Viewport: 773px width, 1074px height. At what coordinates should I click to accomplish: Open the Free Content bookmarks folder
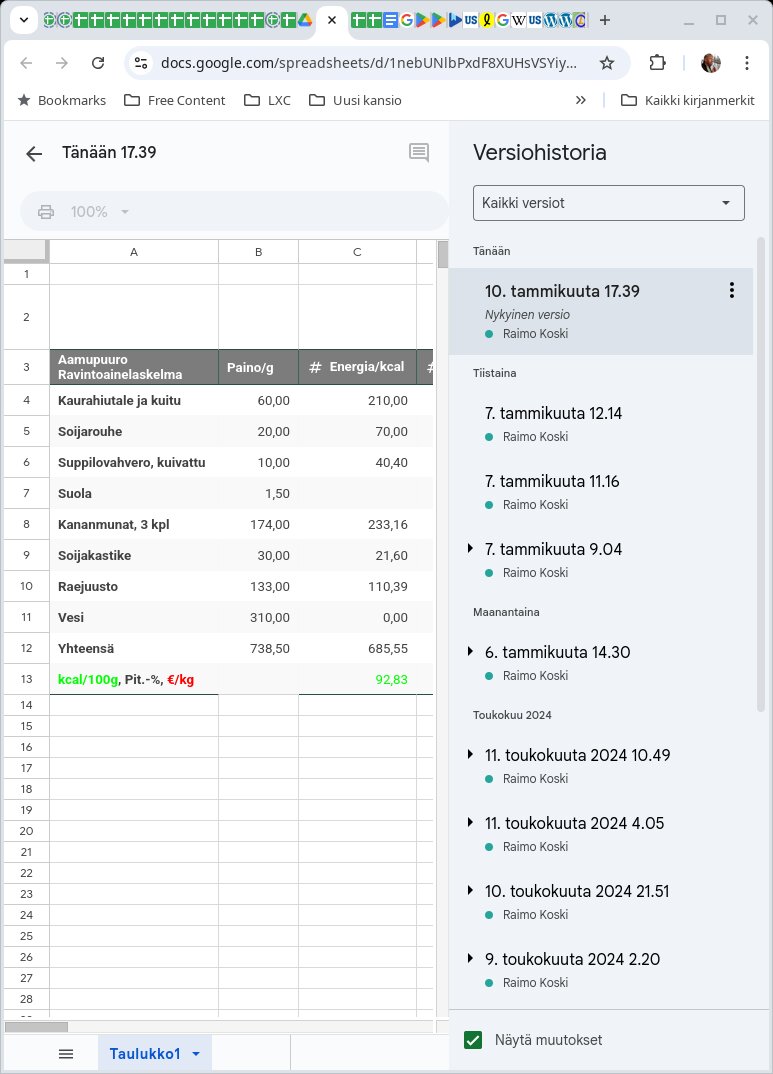point(175,100)
